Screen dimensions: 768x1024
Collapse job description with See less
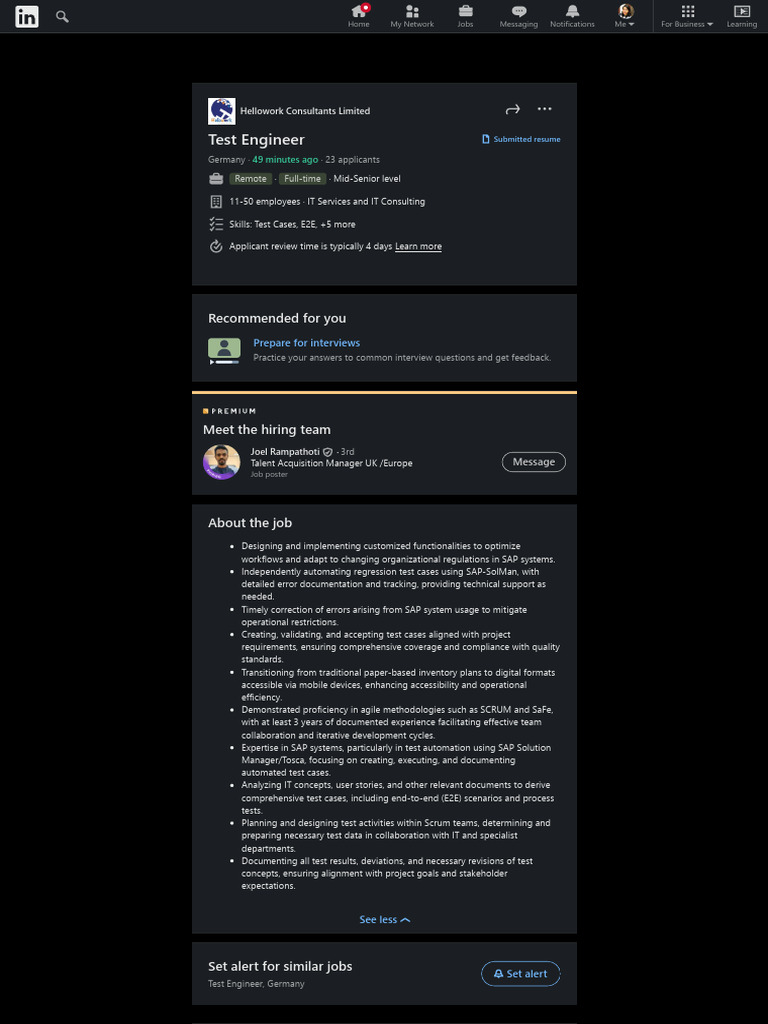coord(384,920)
